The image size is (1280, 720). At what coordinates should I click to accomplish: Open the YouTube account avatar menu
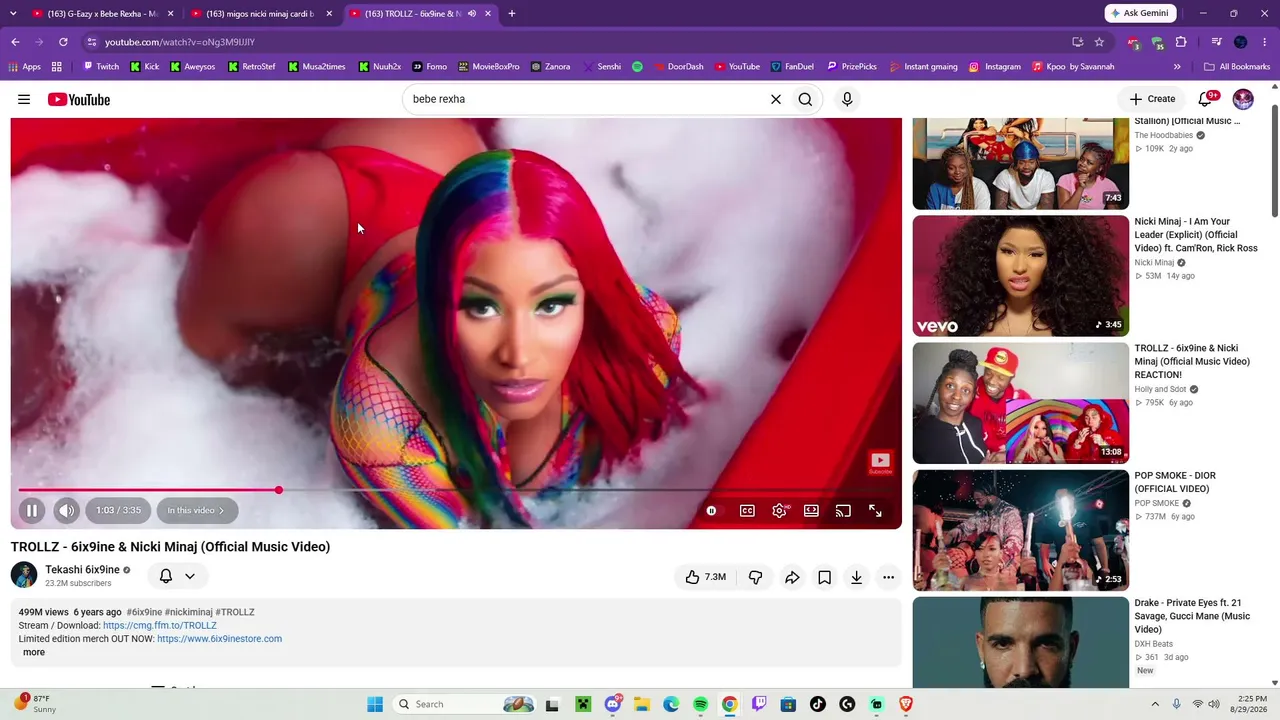[1243, 99]
